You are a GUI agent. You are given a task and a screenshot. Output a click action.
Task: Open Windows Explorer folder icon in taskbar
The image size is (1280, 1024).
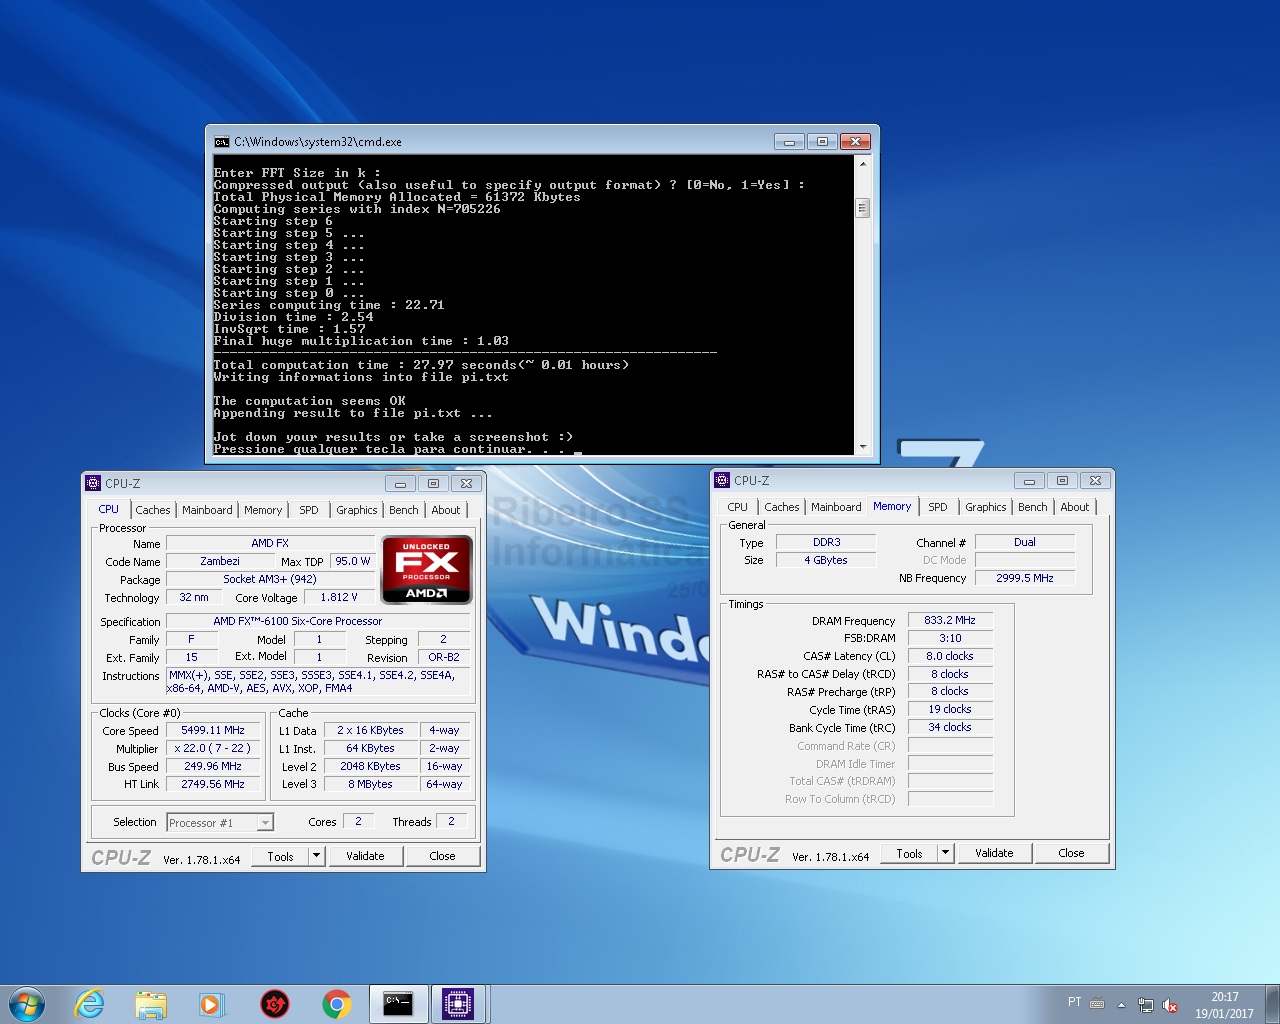[x=151, y=1004]
